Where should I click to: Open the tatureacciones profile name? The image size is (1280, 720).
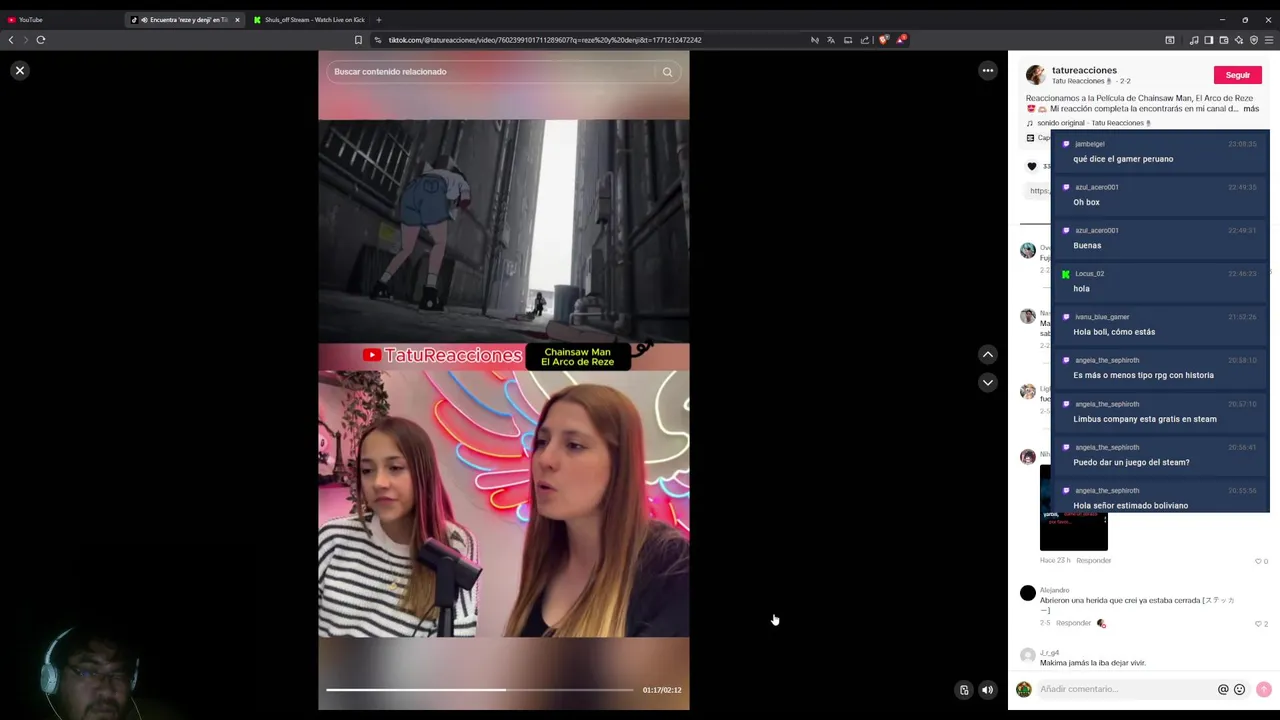click(1084, 70)
